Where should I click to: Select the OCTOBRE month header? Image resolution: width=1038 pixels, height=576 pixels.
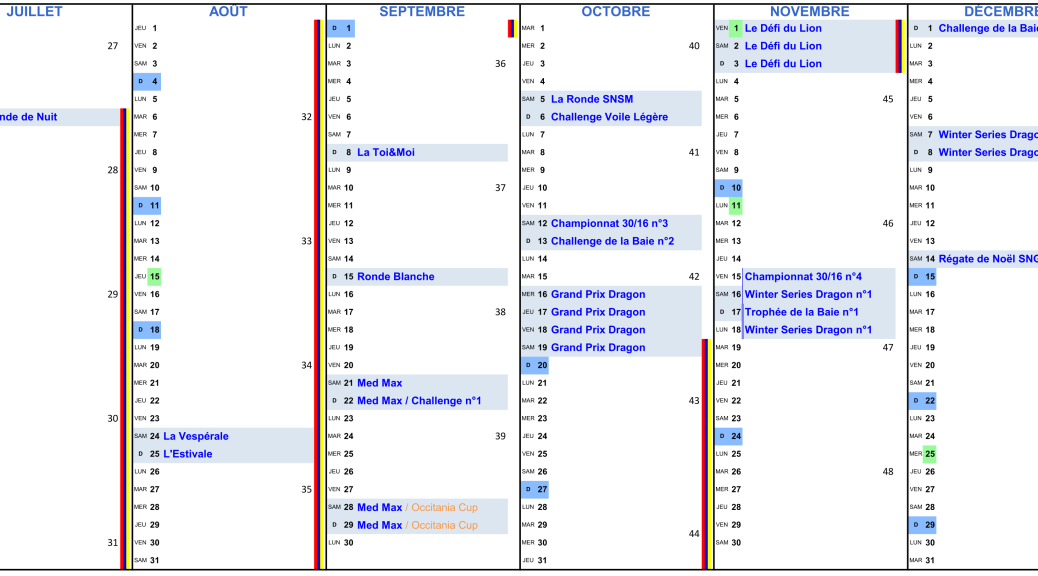point(616,11)
